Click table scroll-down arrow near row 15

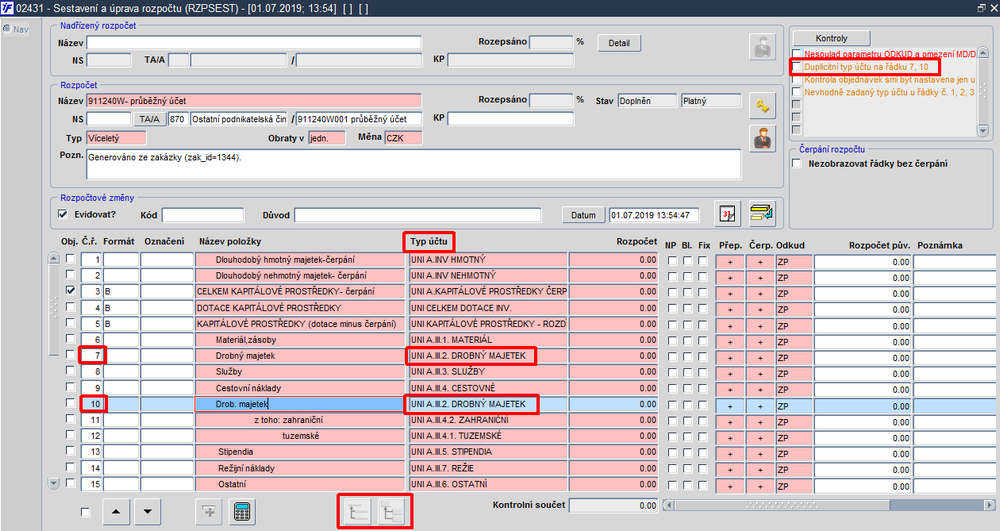[54, 484]
